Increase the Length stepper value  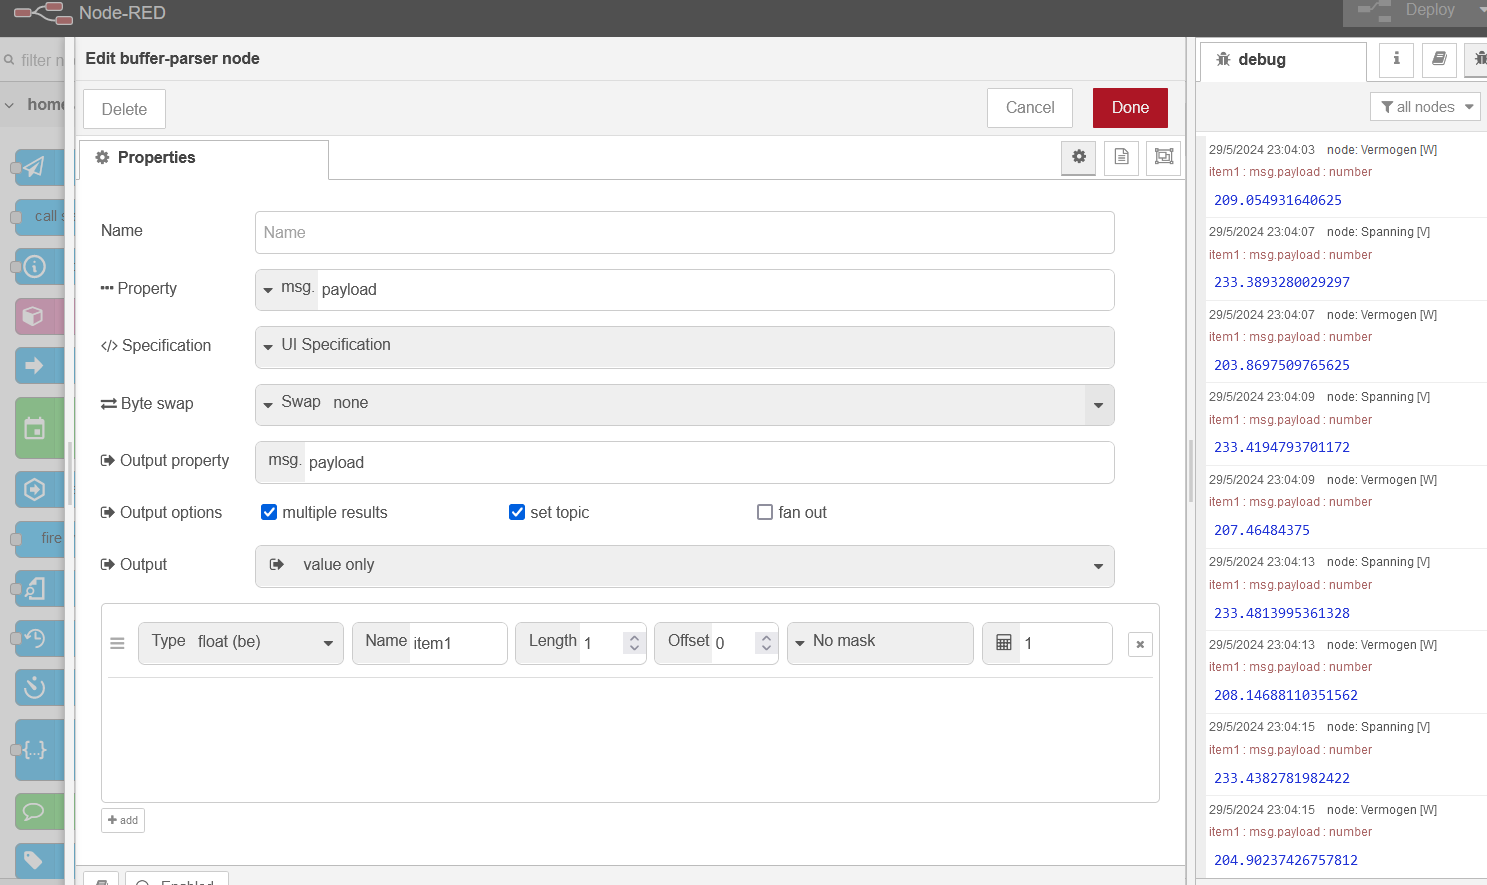pyautogui.click(x=634, y=637)
